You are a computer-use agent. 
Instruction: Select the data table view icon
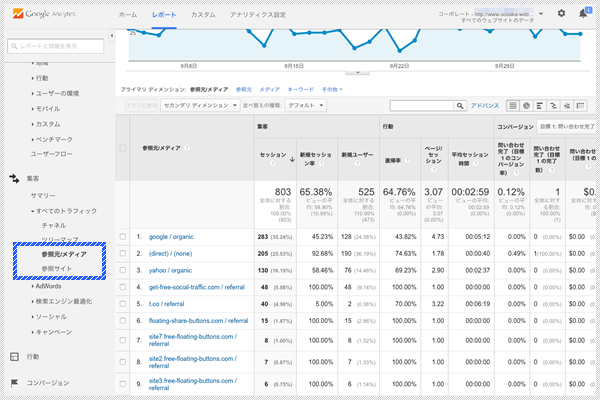pyautogui.click(x=513, y=106)
